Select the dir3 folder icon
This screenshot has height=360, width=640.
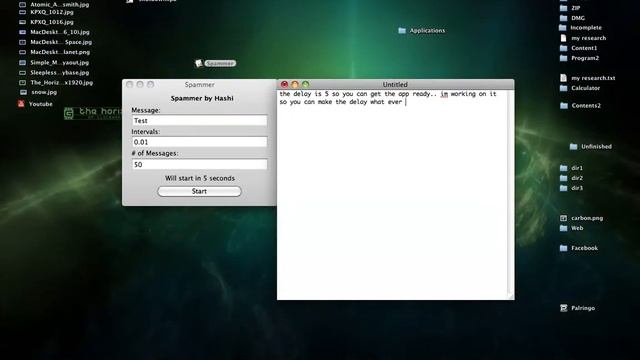(564, 188)
